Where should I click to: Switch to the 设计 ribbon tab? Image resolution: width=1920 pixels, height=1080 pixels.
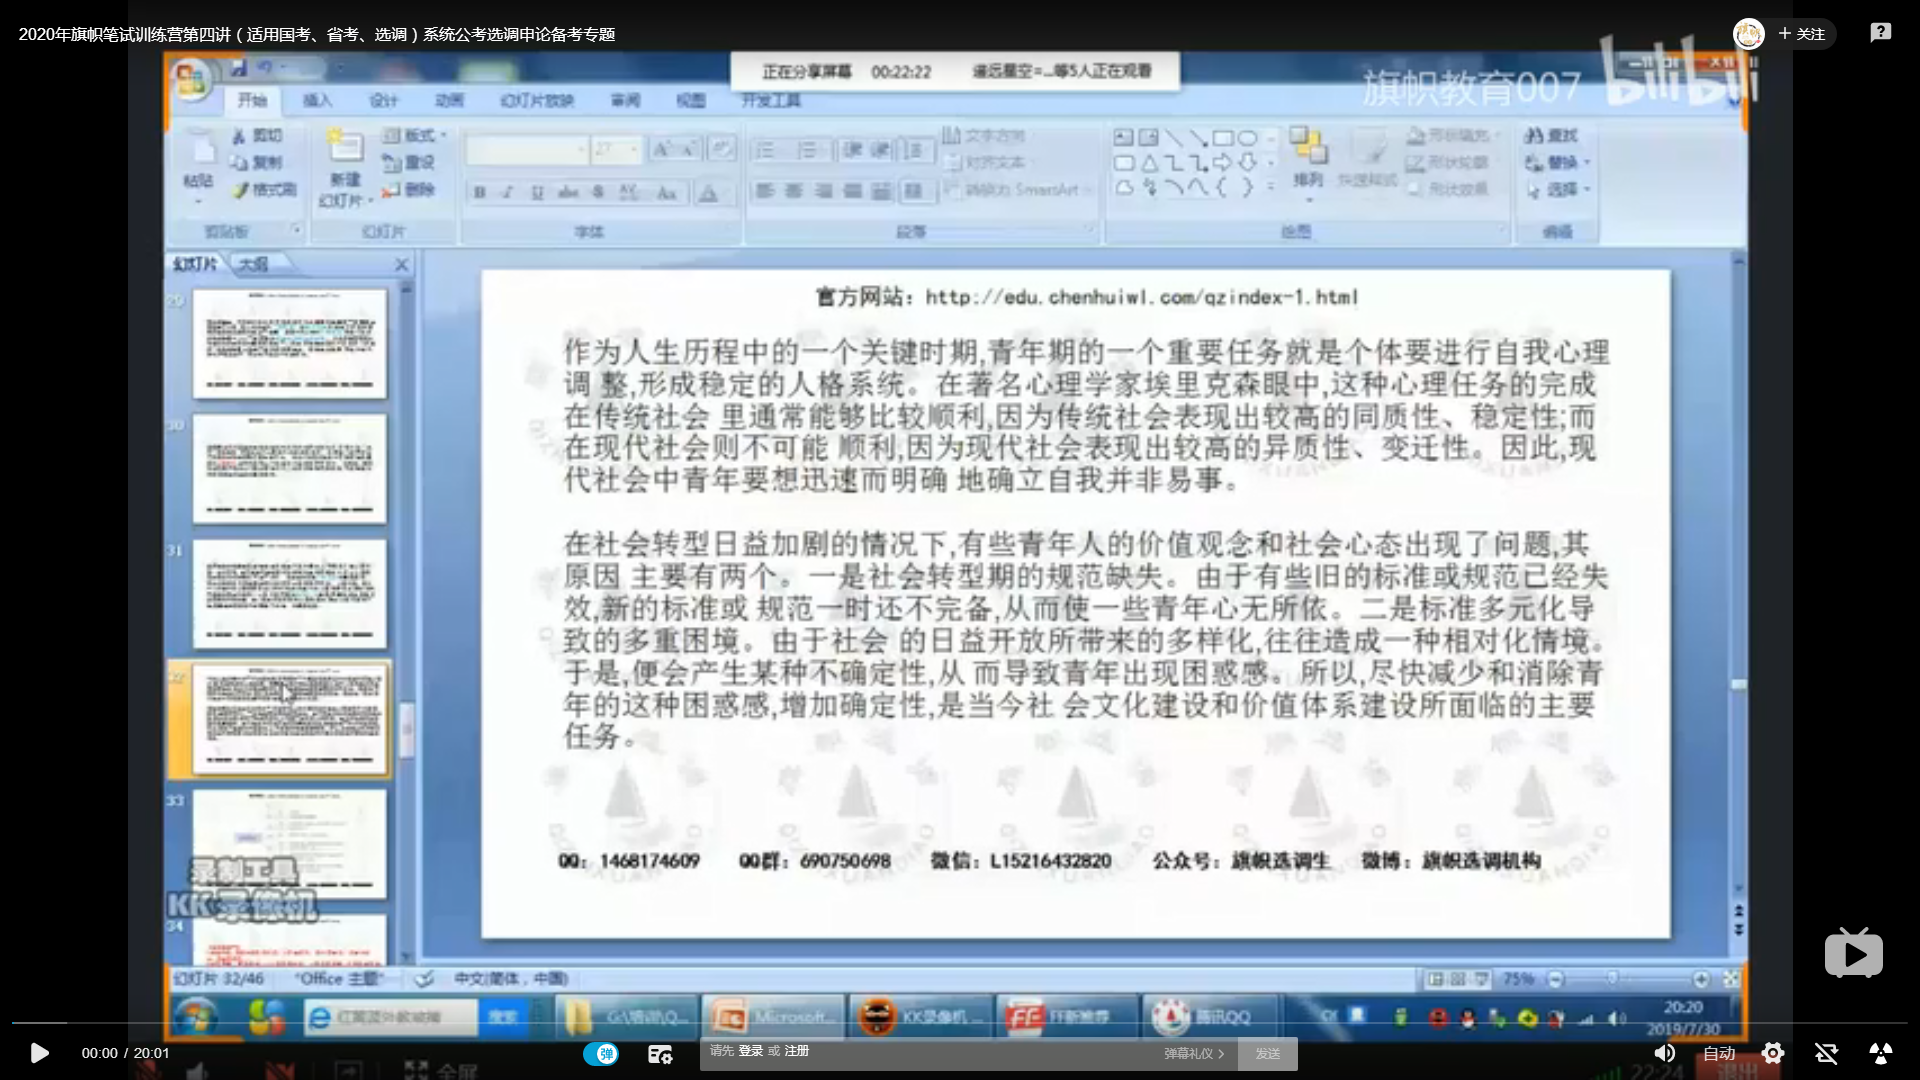coord(383,100)
